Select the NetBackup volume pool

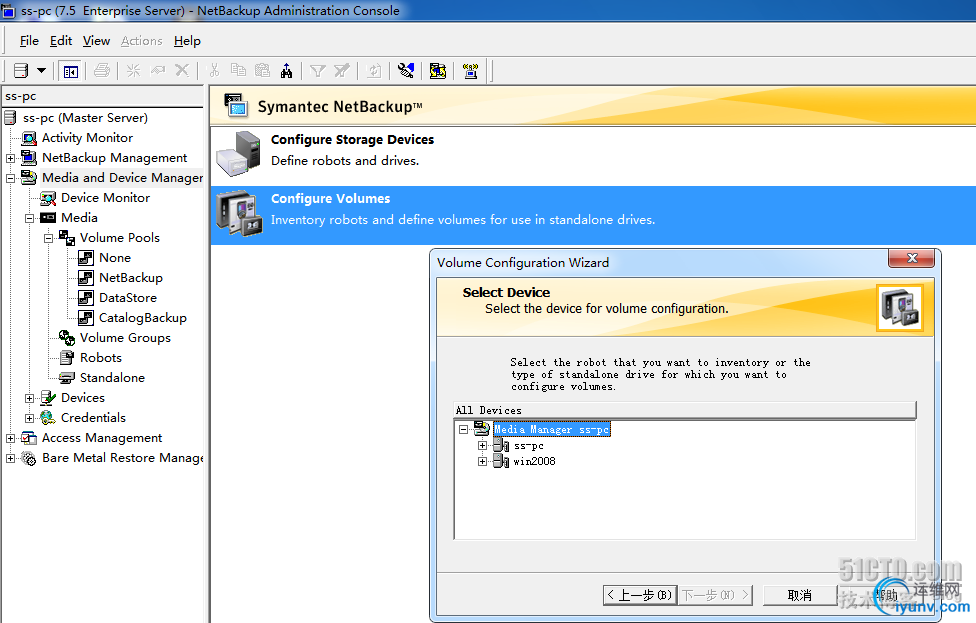tap(131, 278)
